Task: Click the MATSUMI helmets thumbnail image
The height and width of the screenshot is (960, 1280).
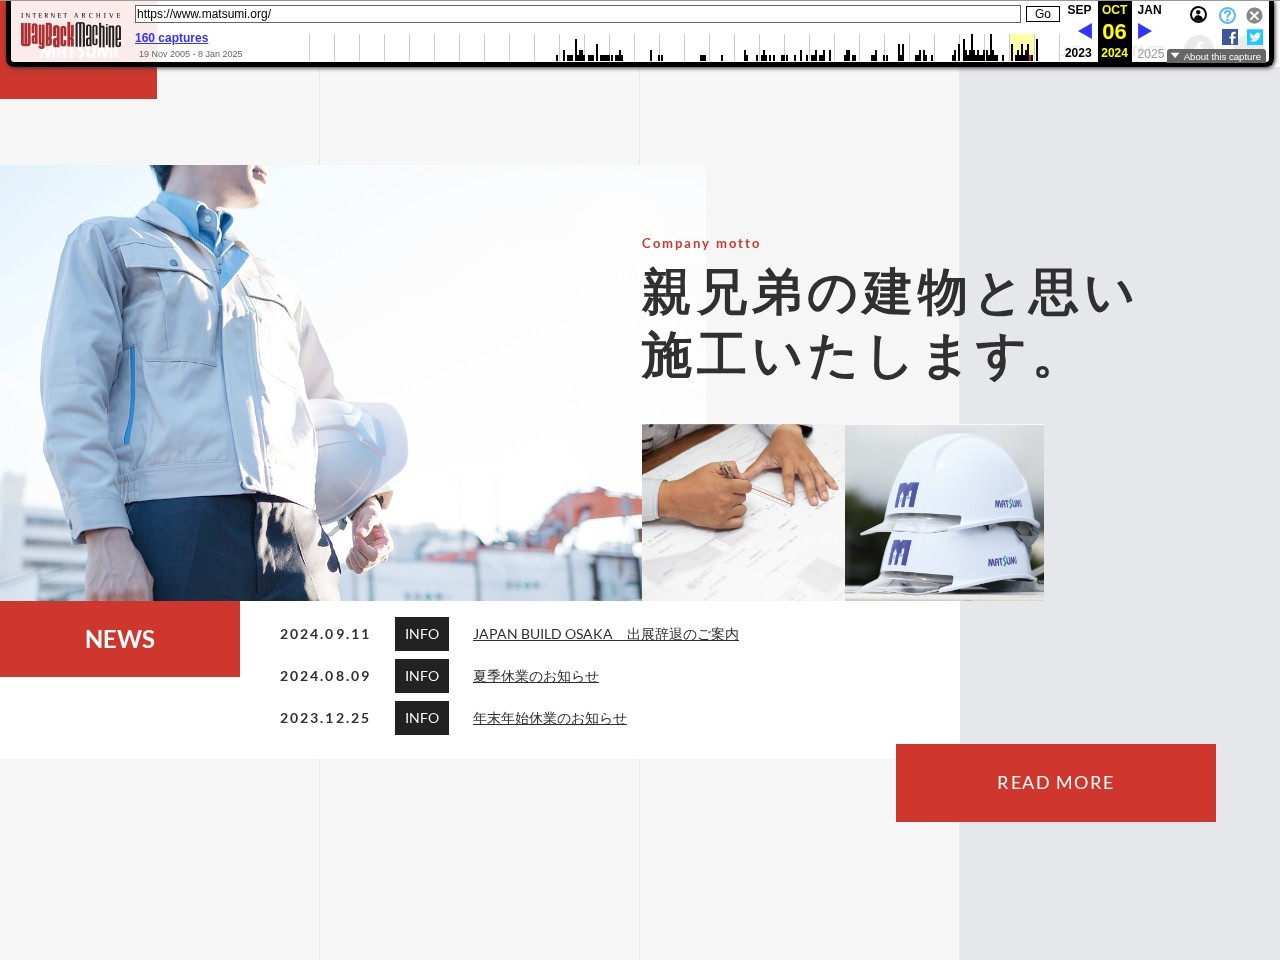Action: [944, 512]
